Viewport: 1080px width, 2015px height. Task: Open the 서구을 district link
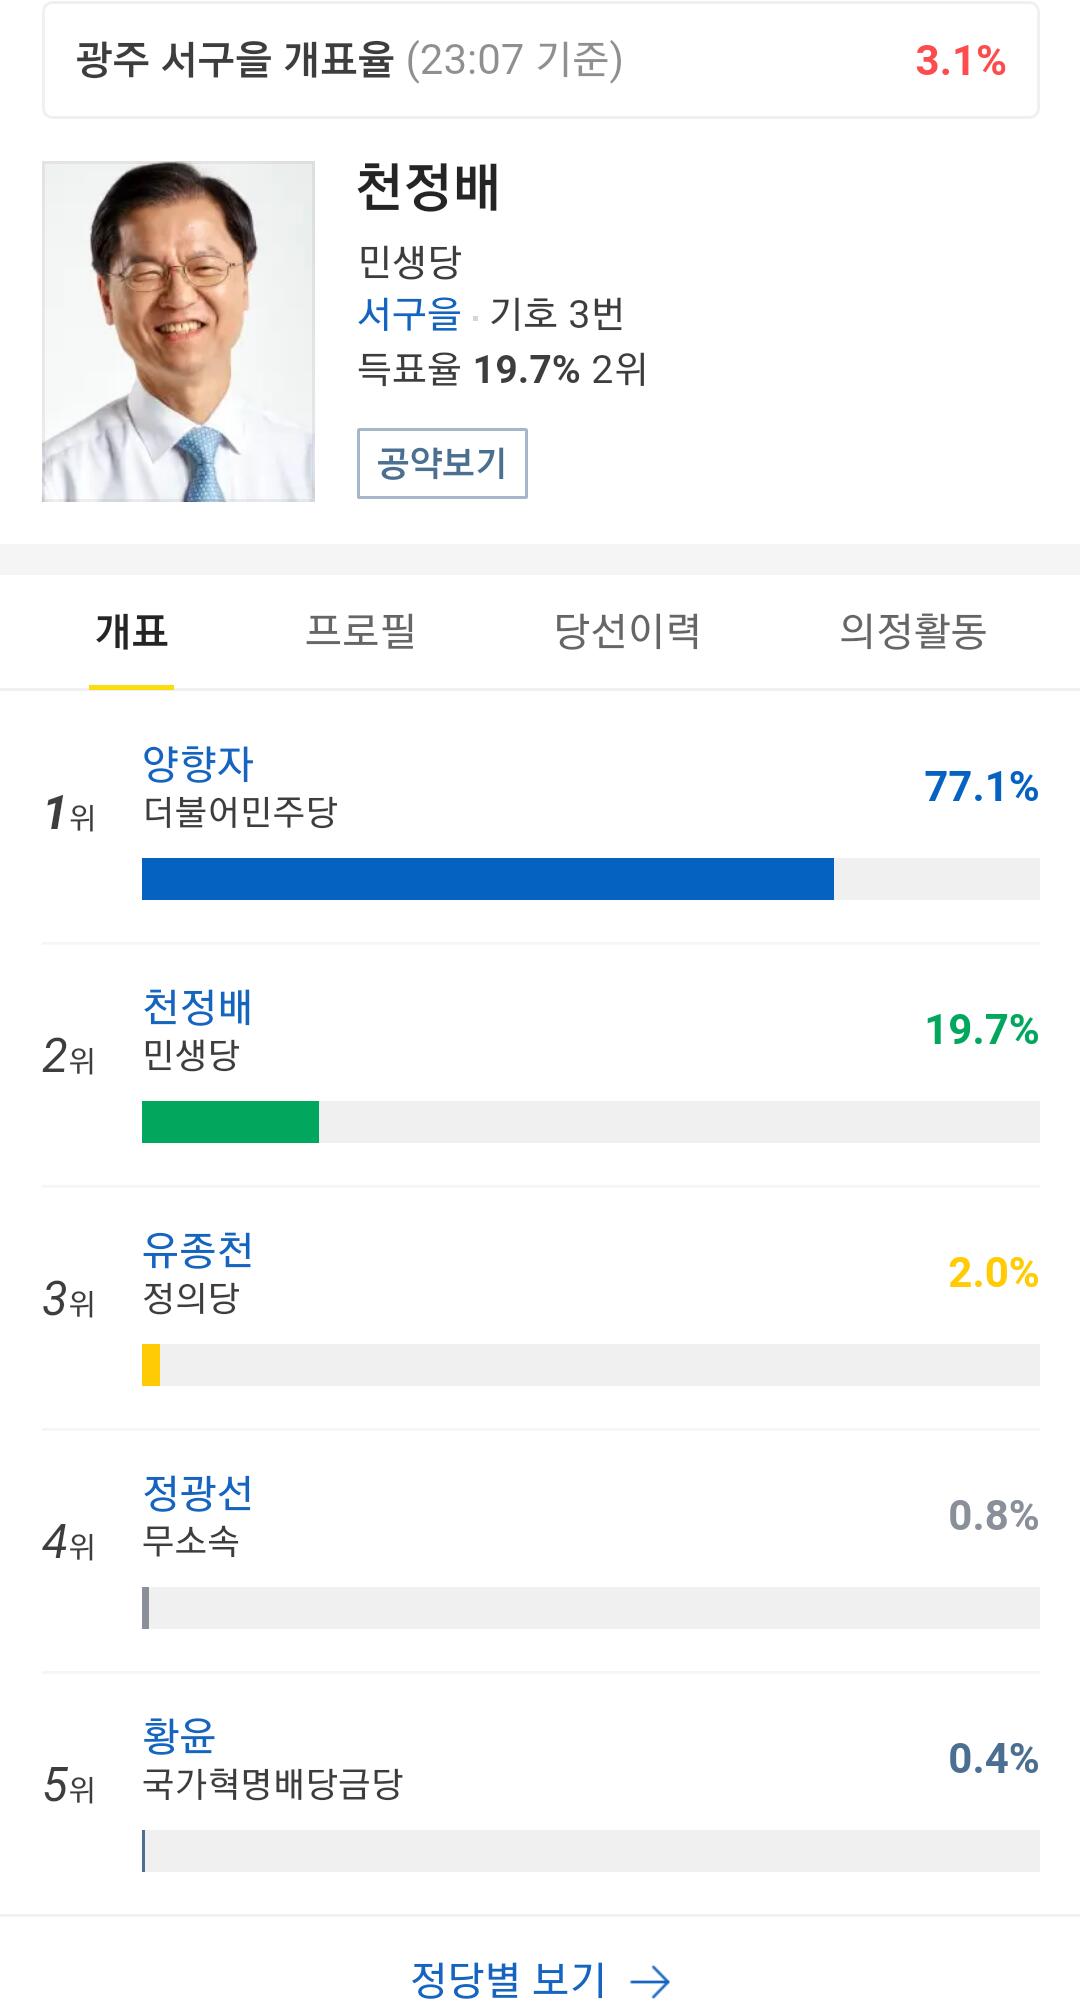coord(409,315)
